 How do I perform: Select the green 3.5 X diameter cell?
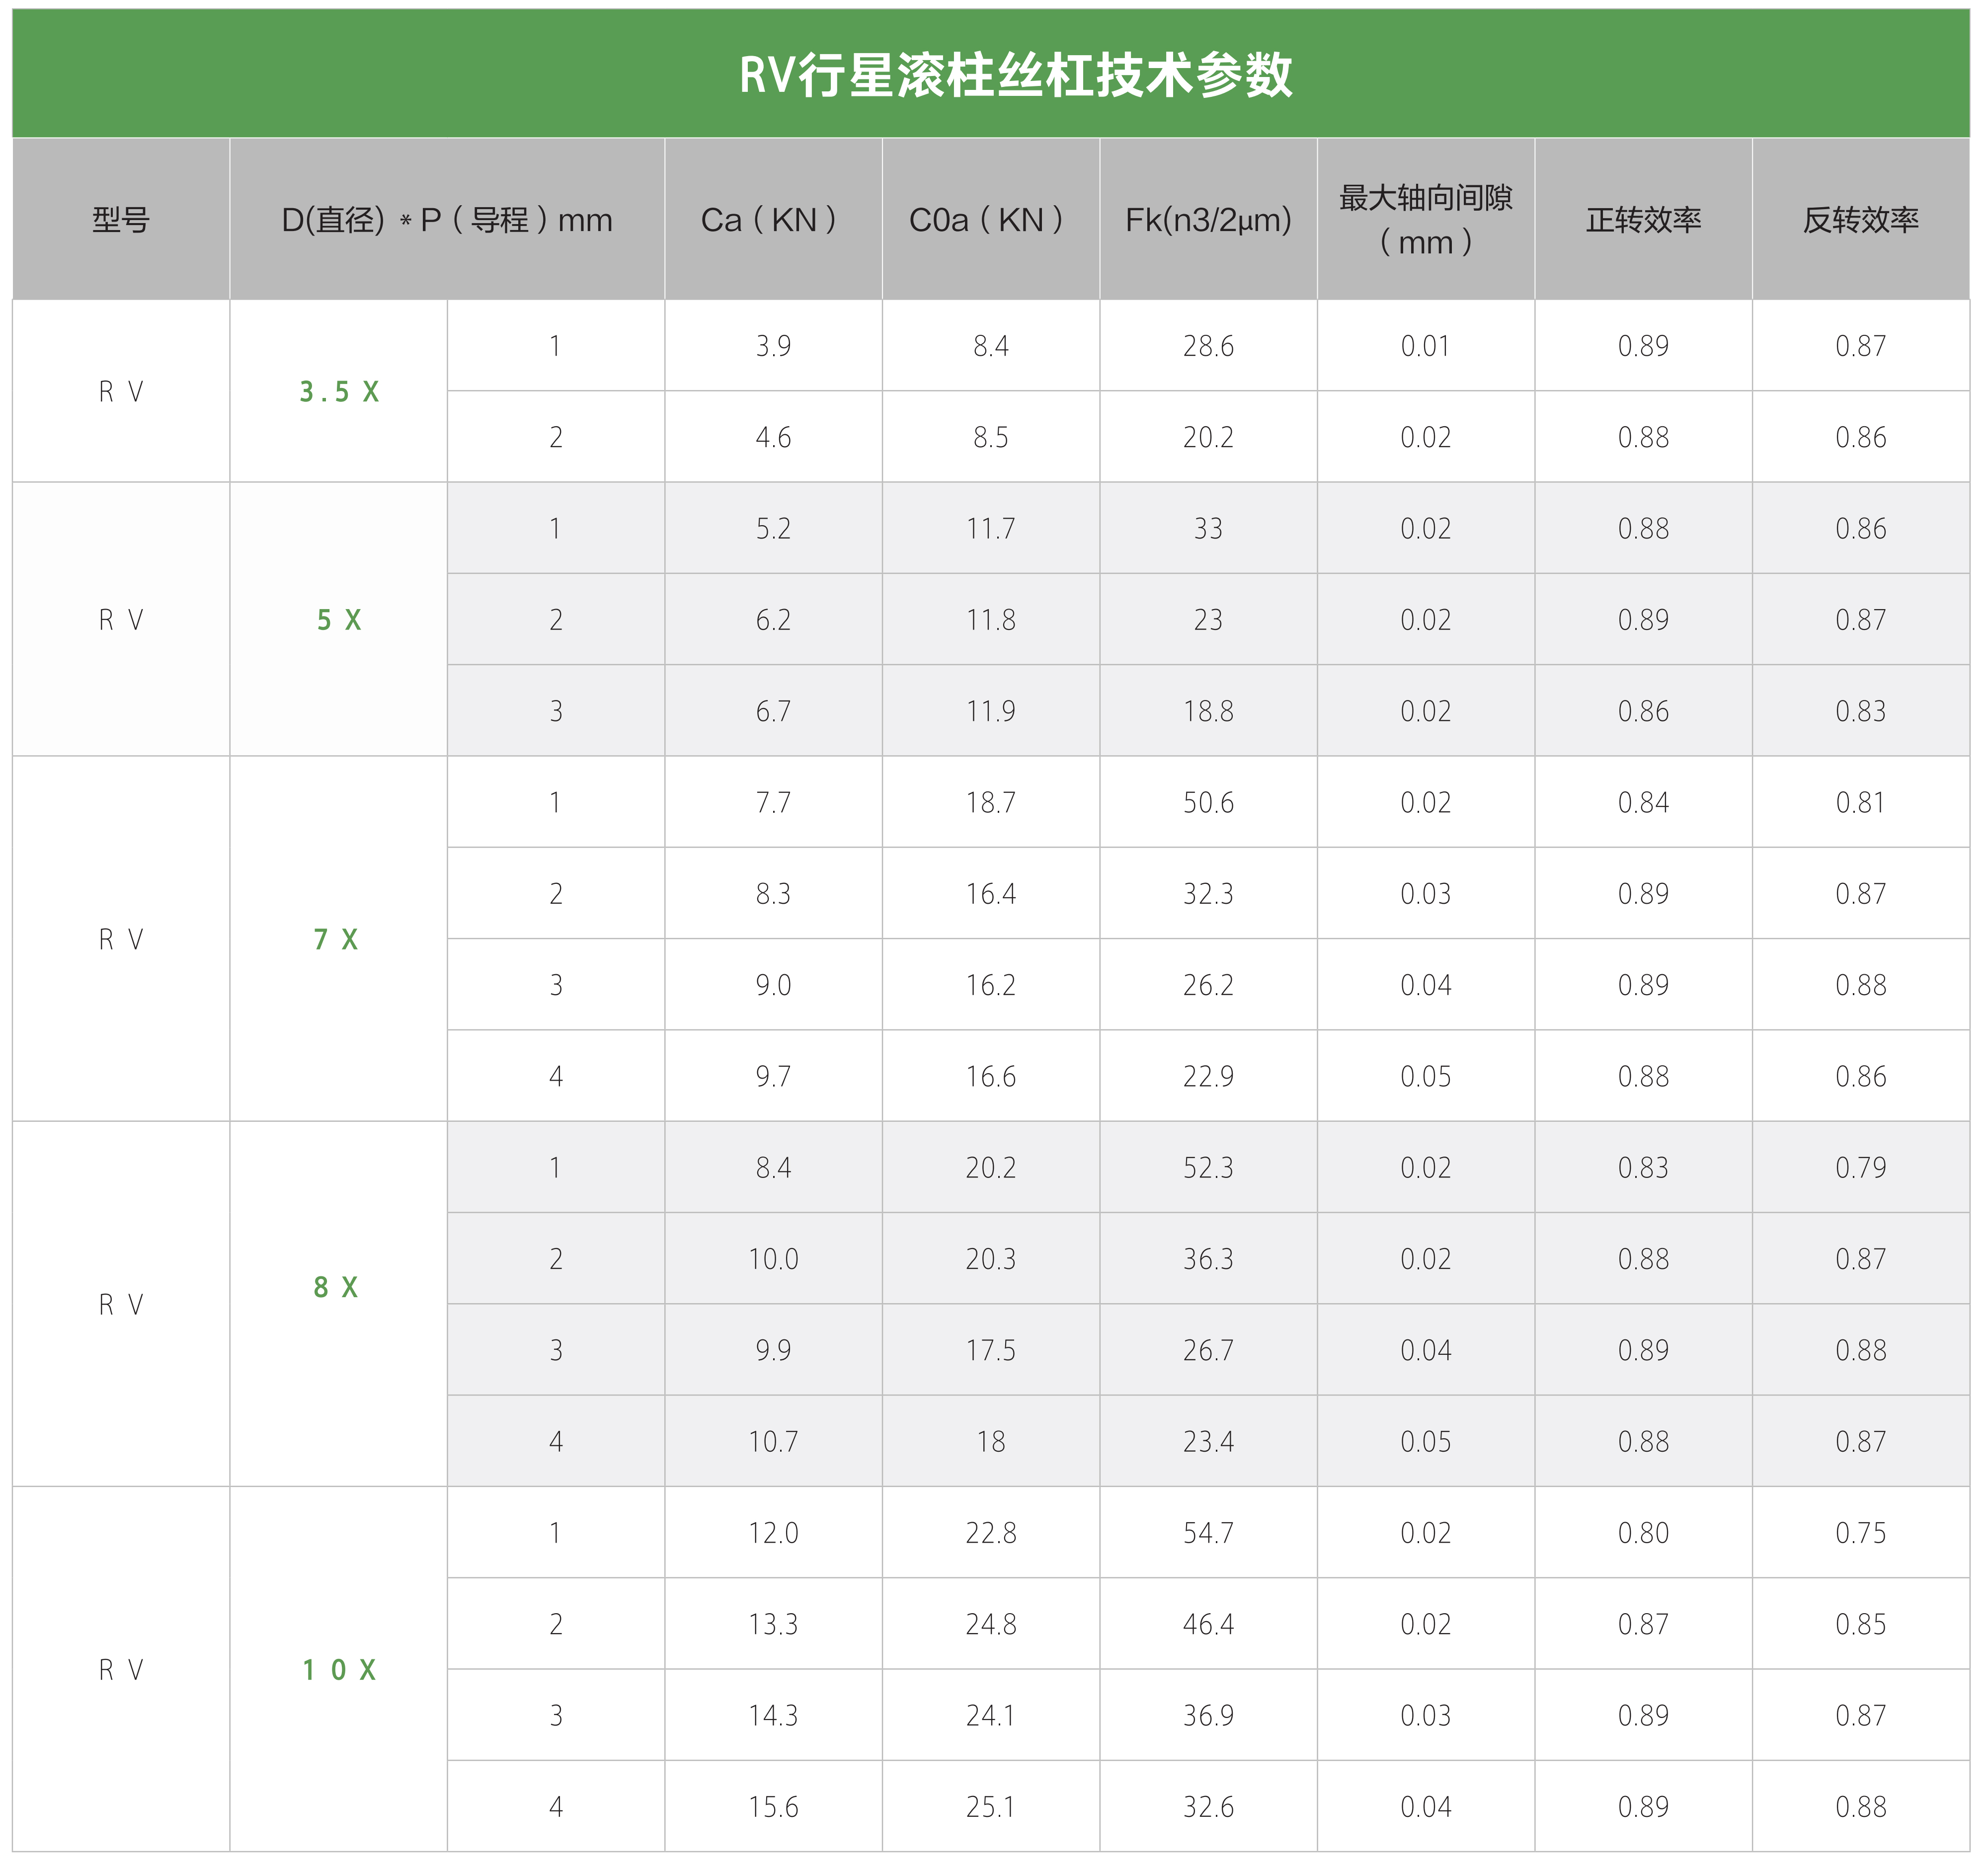click(x=339, y=392)
